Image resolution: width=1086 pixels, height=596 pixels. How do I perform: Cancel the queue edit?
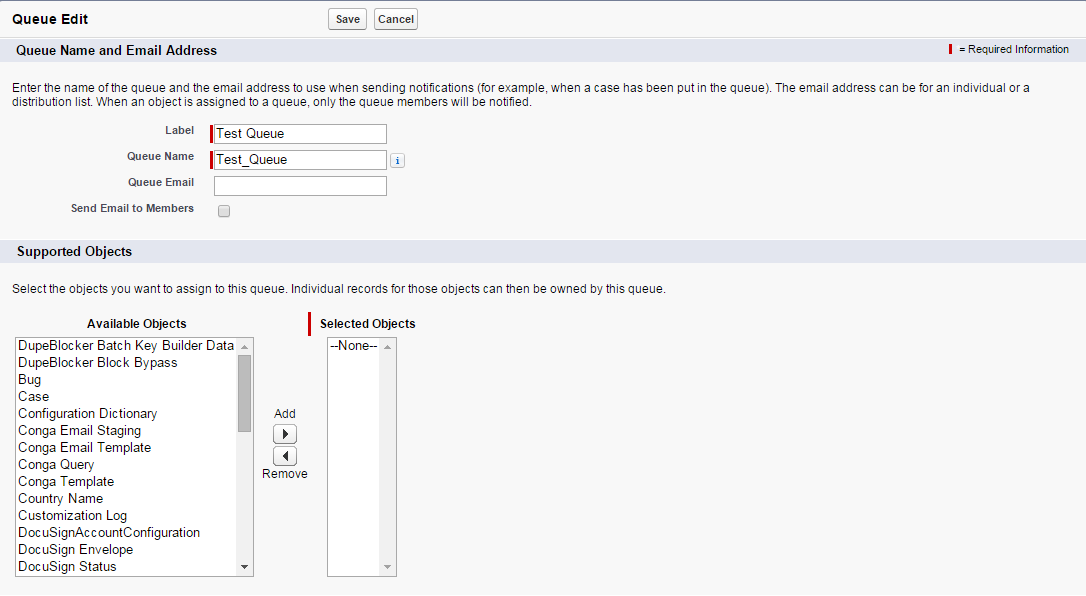[396, 19]
